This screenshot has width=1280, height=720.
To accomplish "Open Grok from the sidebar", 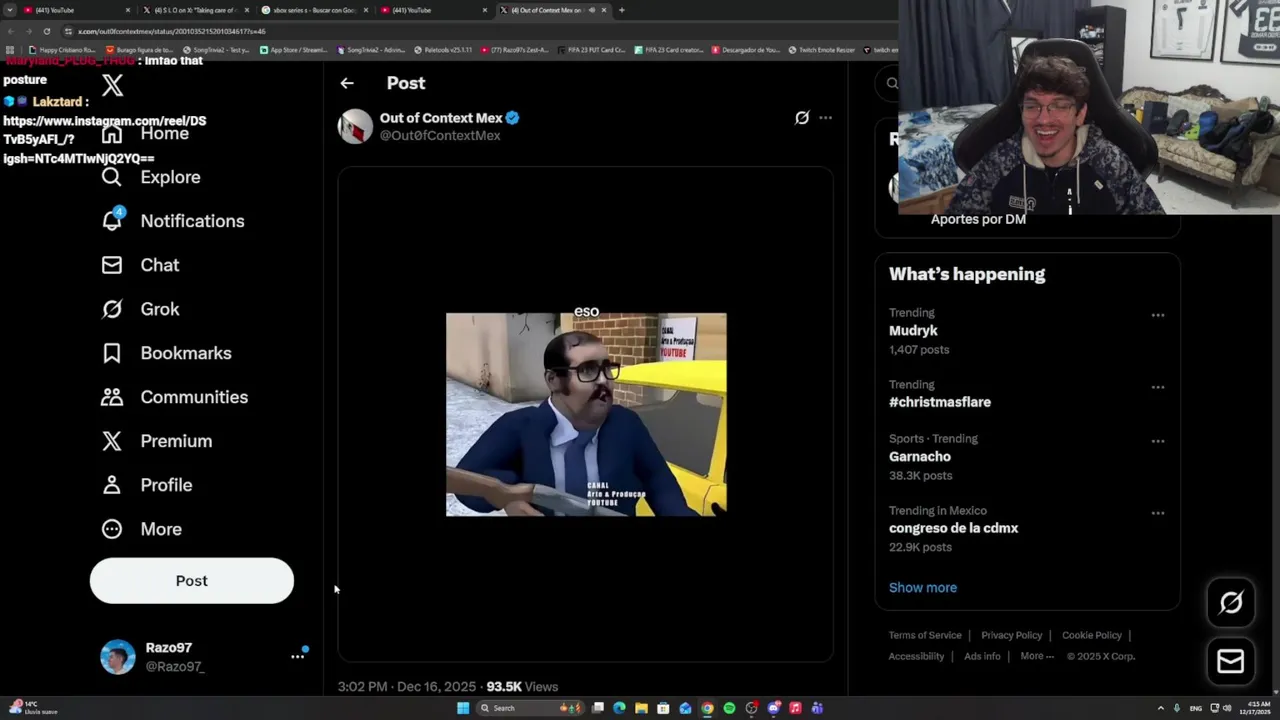I will click(x=140, y=309).
